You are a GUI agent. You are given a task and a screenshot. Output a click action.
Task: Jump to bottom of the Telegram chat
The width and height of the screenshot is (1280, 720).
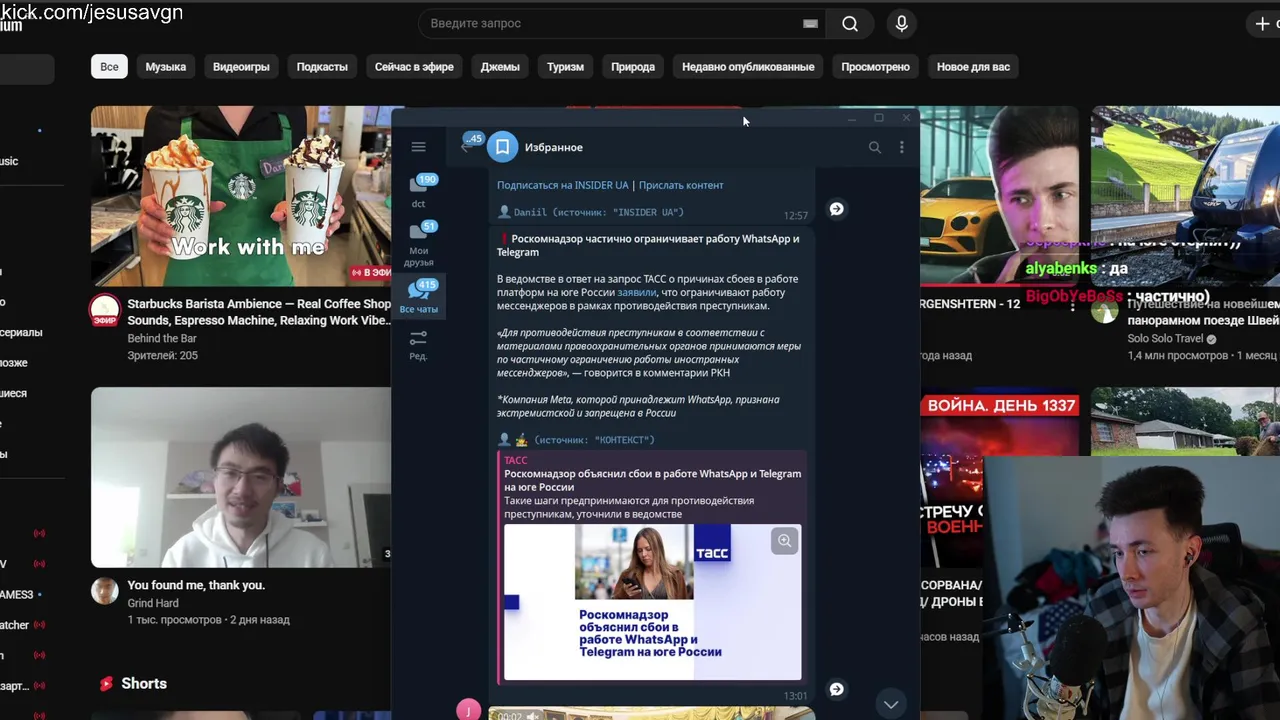(x=890, y=704)
